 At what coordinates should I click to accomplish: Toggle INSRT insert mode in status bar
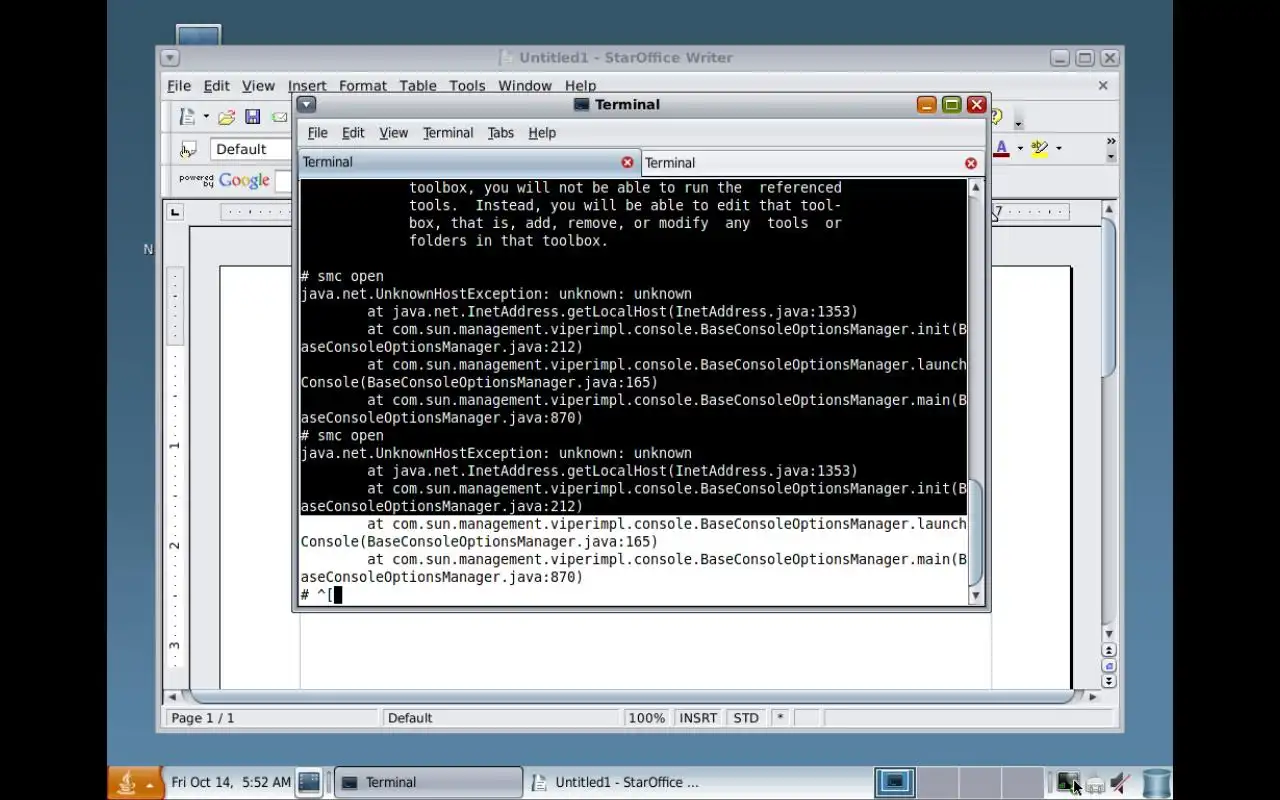[698, 718]
